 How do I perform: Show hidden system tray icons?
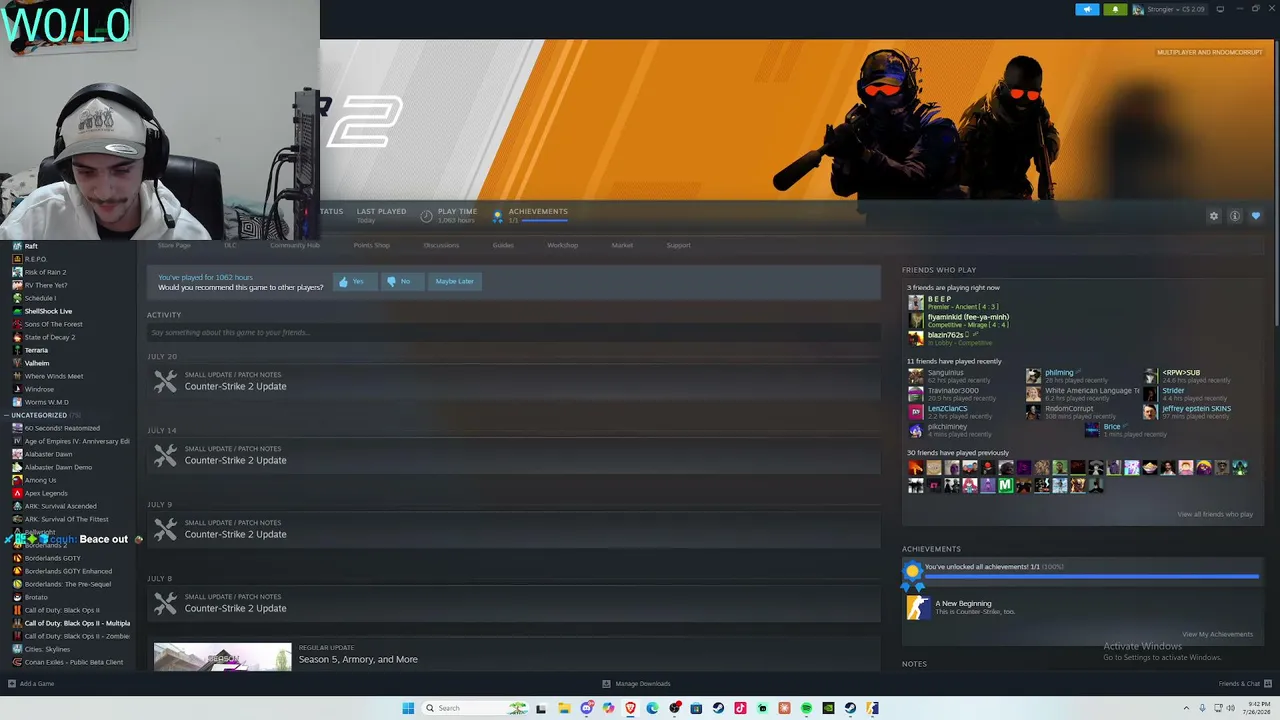pyautogui.click(x=1187, y=708)
